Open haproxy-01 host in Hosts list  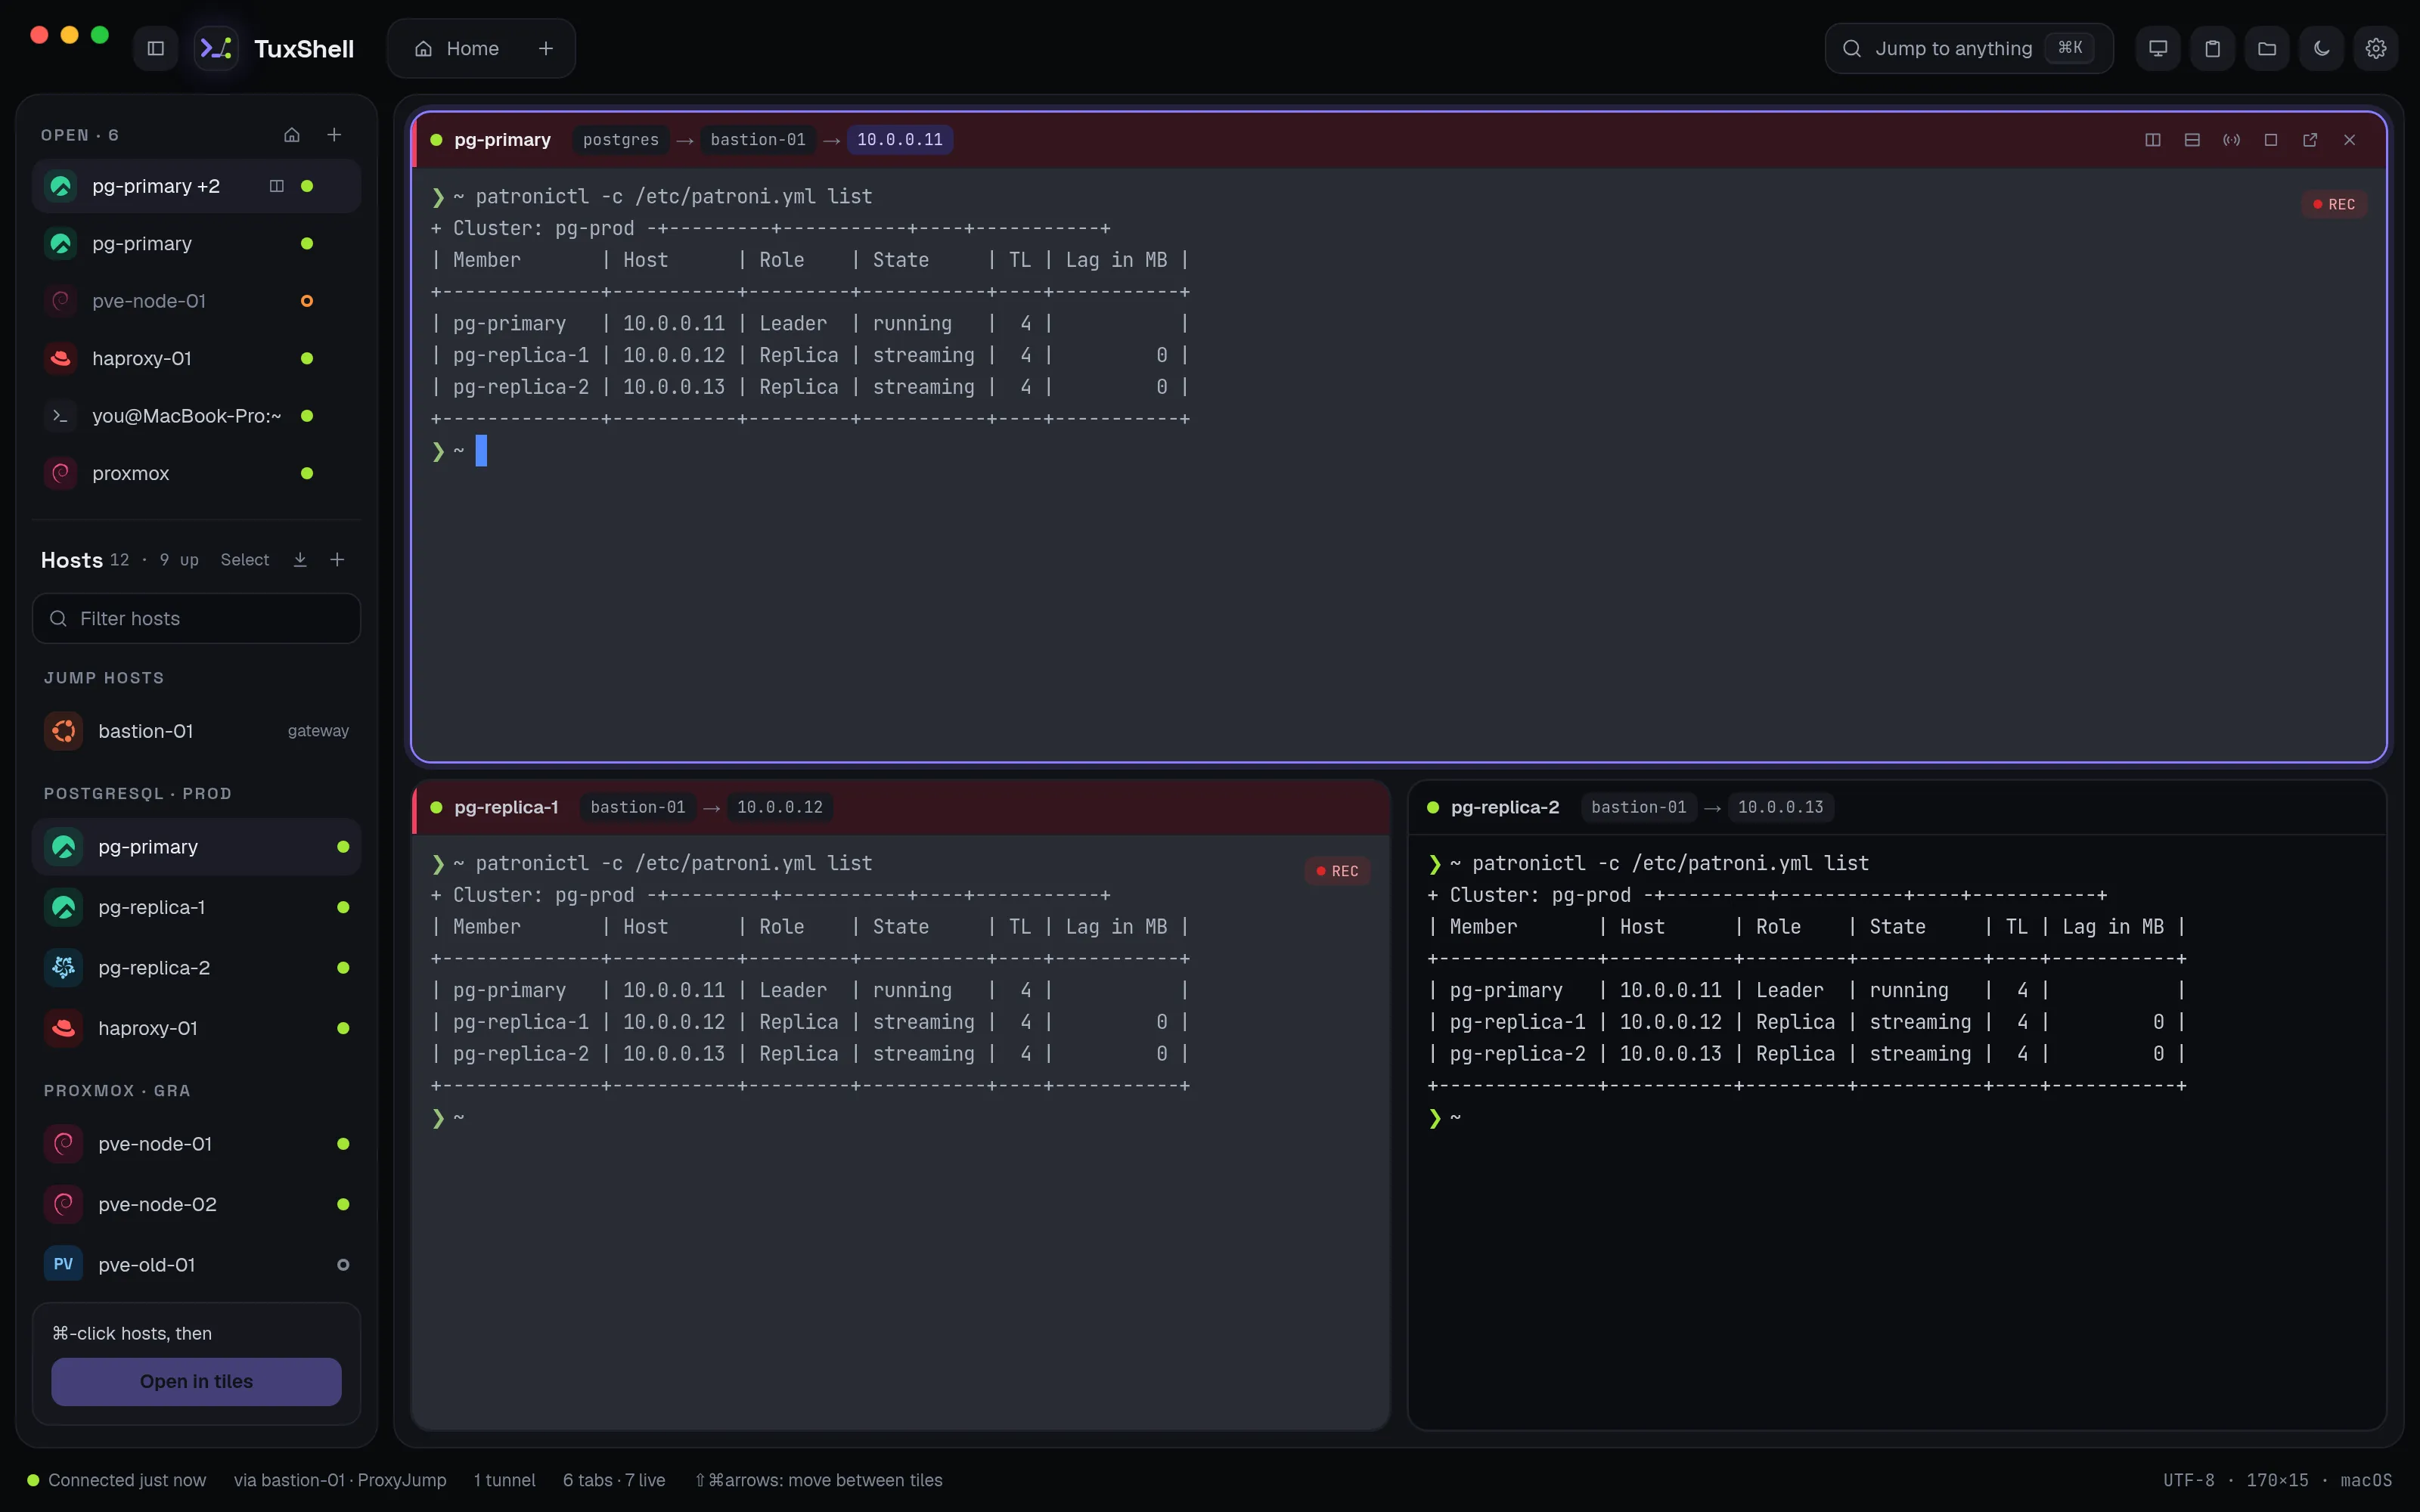(x=196, y=1028)
